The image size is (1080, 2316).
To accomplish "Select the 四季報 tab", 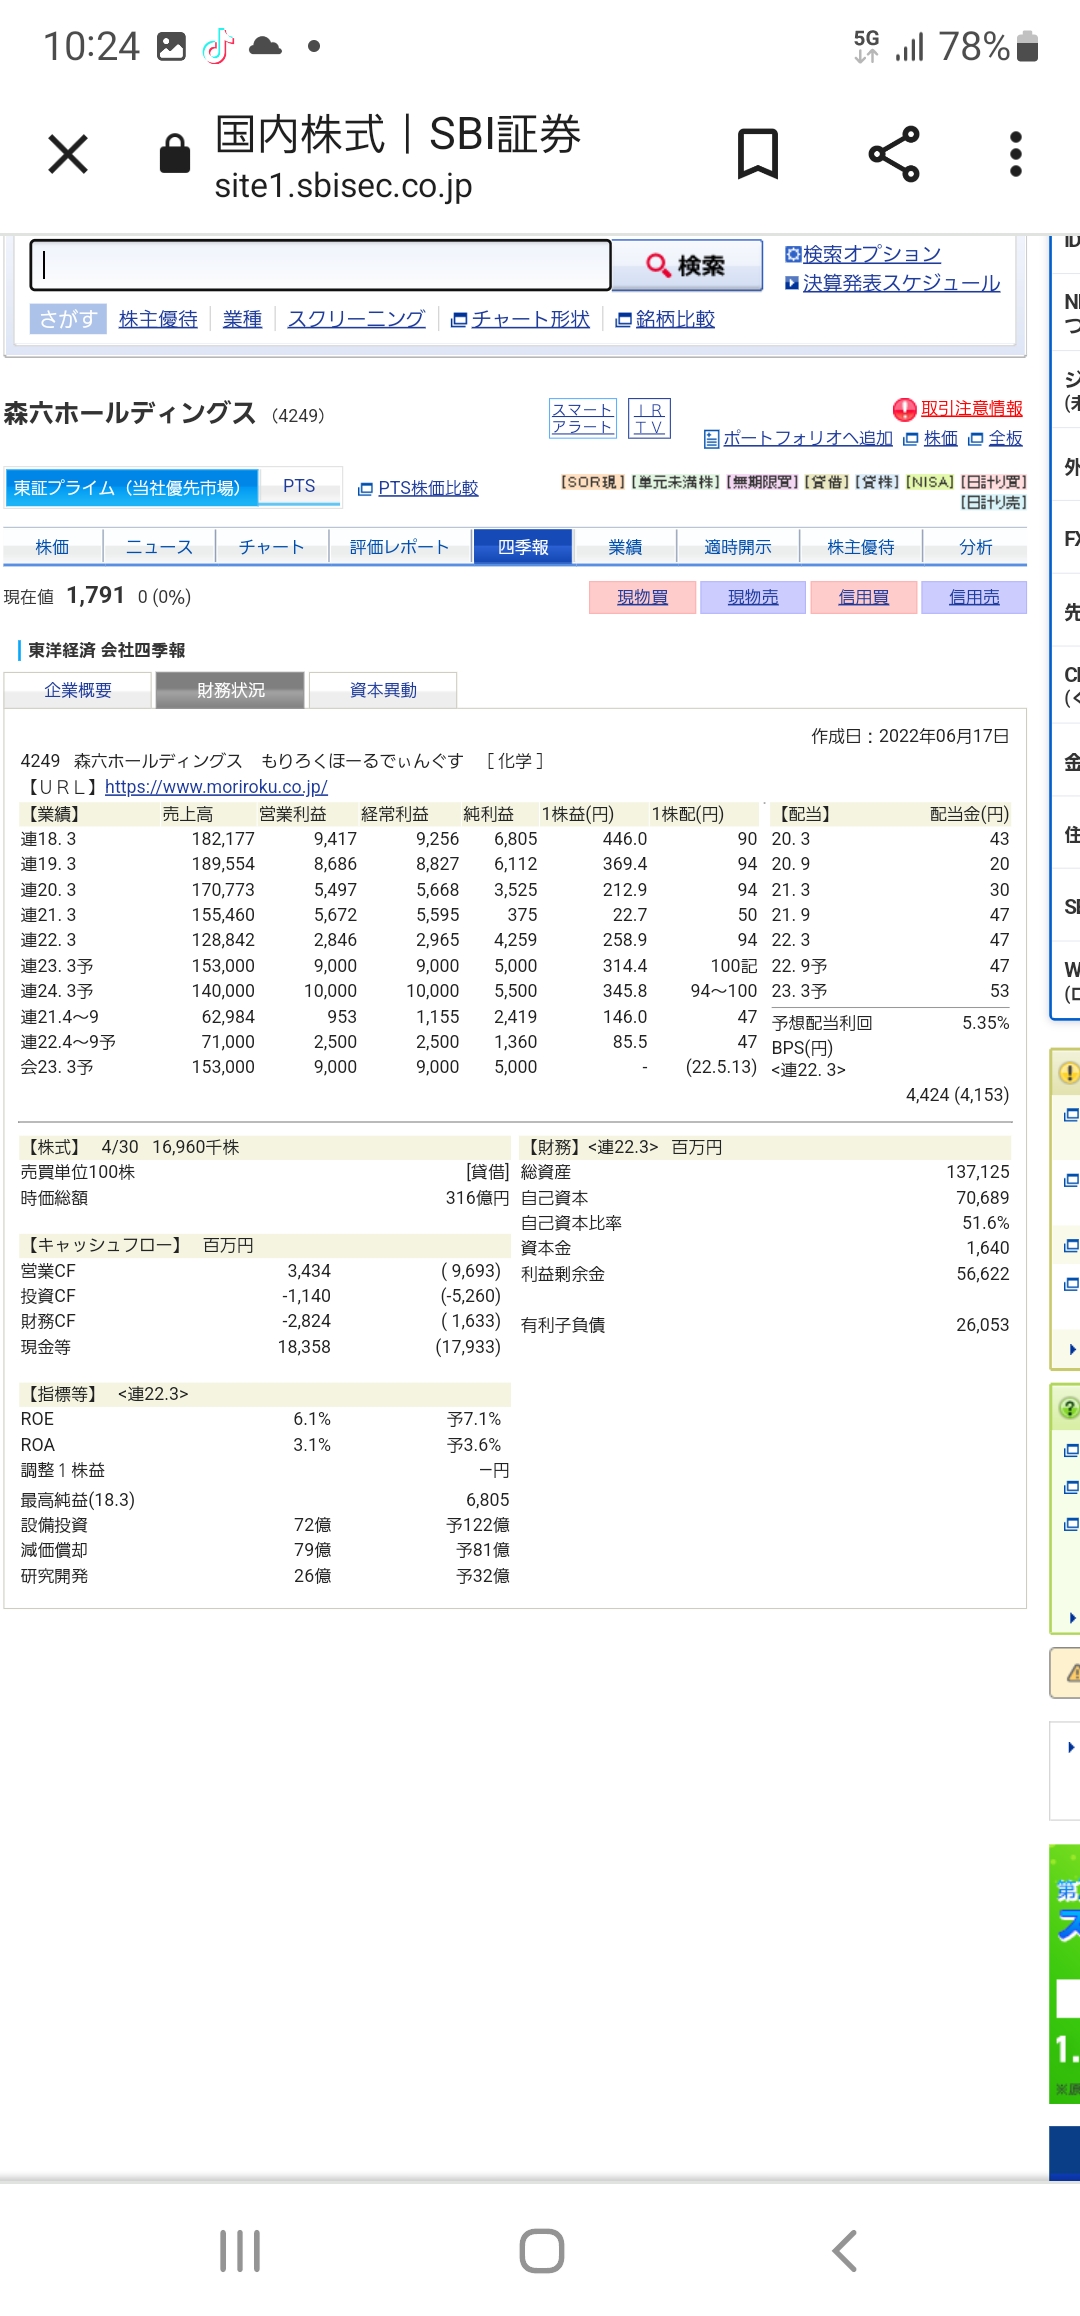I will pos(523,547).
